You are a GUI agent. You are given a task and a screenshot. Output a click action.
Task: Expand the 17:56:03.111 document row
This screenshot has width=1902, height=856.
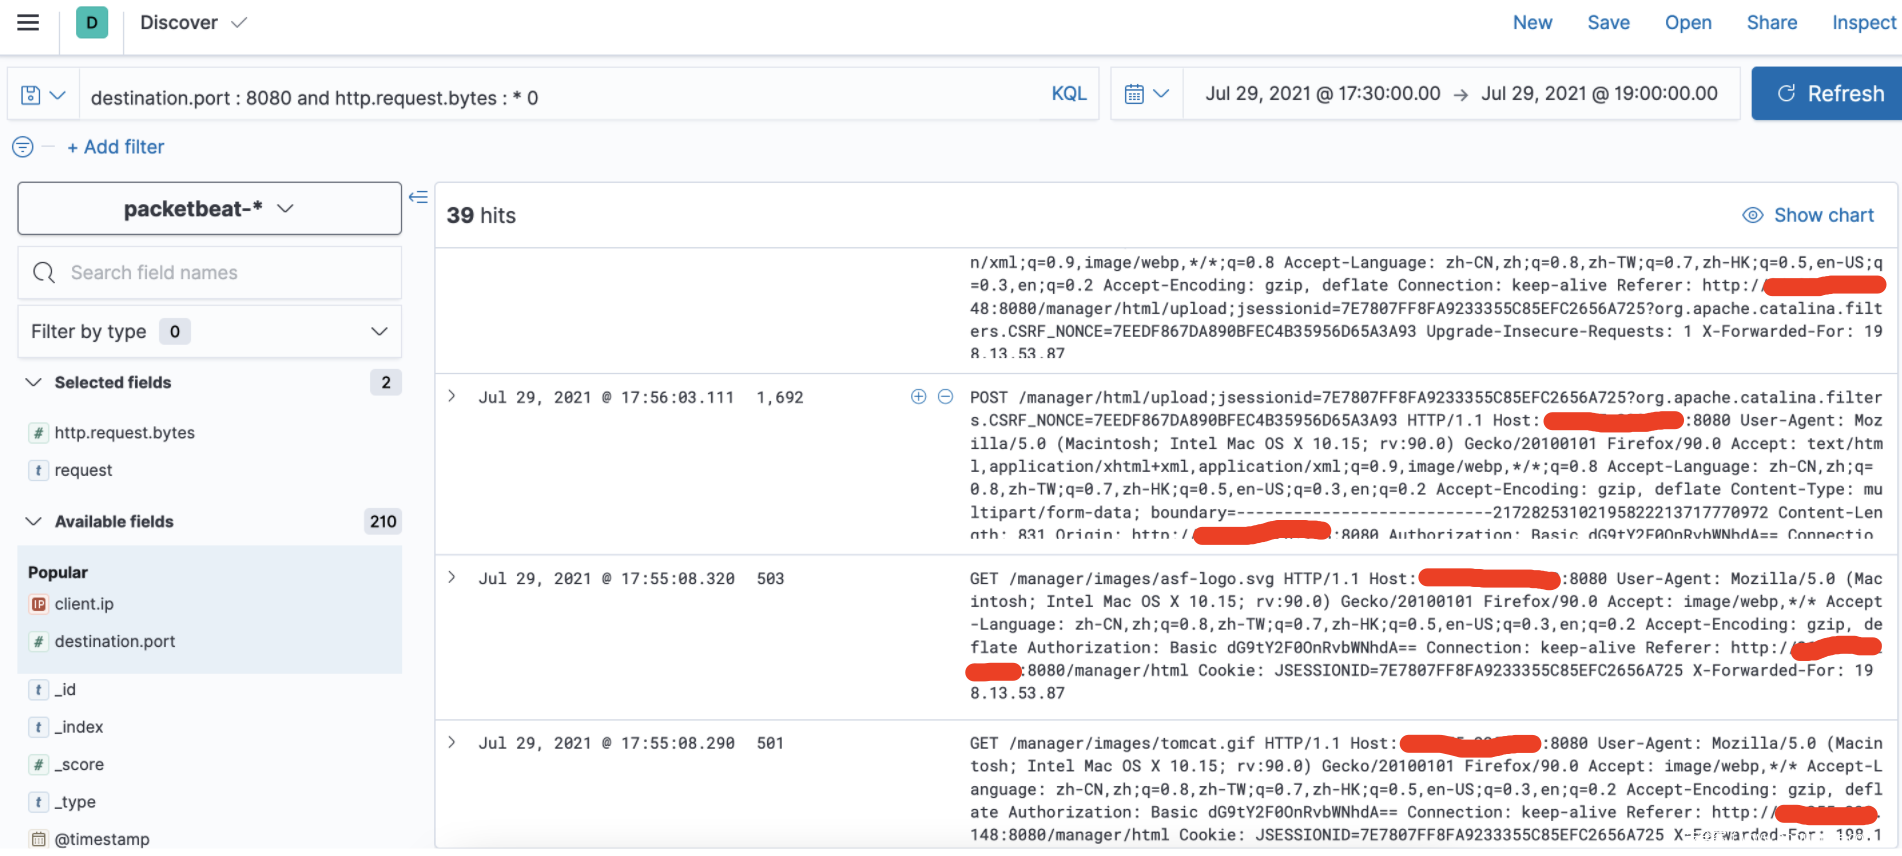pyautogui.click(x=452, y=397)
